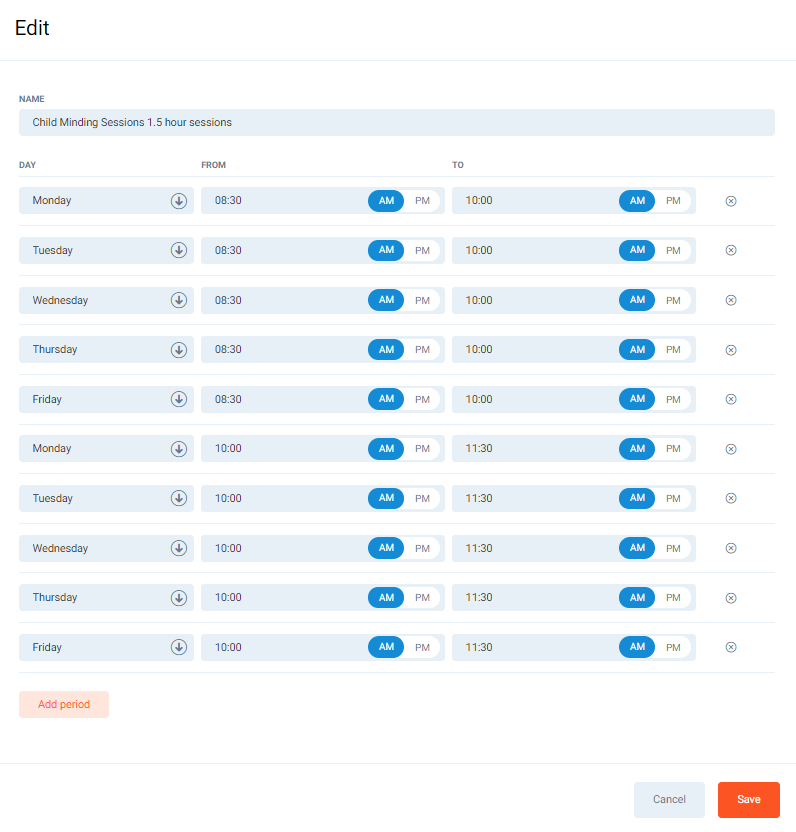The width and height of the screenshot is (796, 832).
Task: Remove the Monday 10:00 to 11:30 period
Action: [730, 449]
